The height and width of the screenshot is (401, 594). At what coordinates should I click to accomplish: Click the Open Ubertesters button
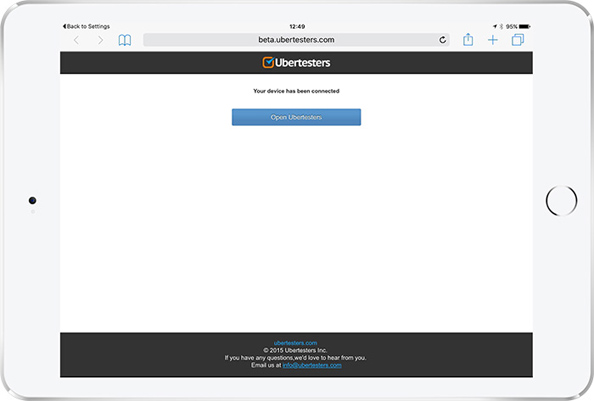[x=296, y=117]
